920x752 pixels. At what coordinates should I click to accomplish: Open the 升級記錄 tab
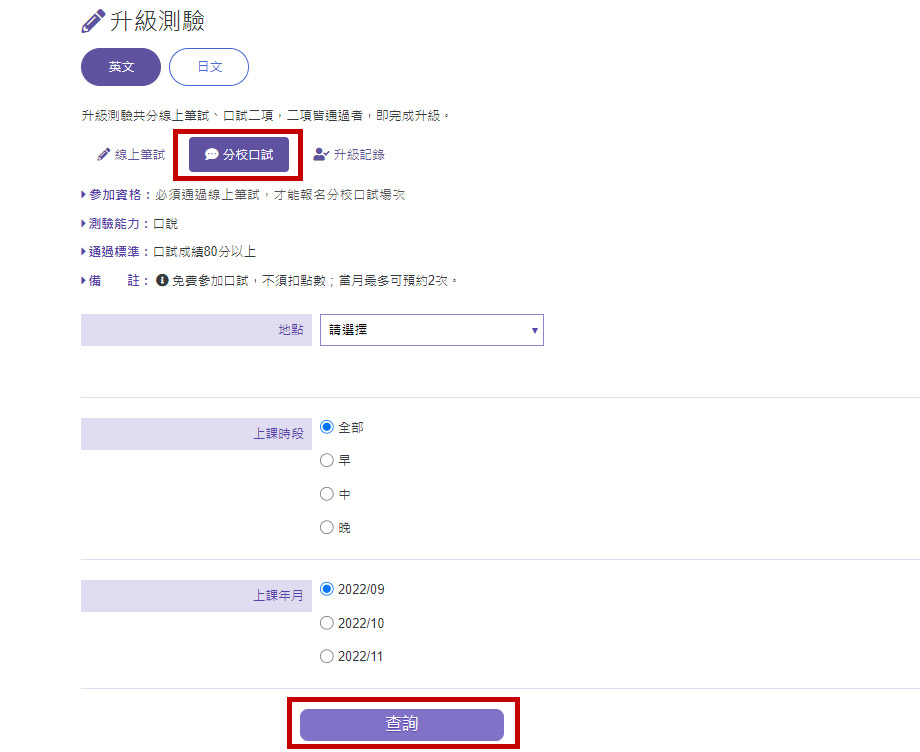point(349,155)
